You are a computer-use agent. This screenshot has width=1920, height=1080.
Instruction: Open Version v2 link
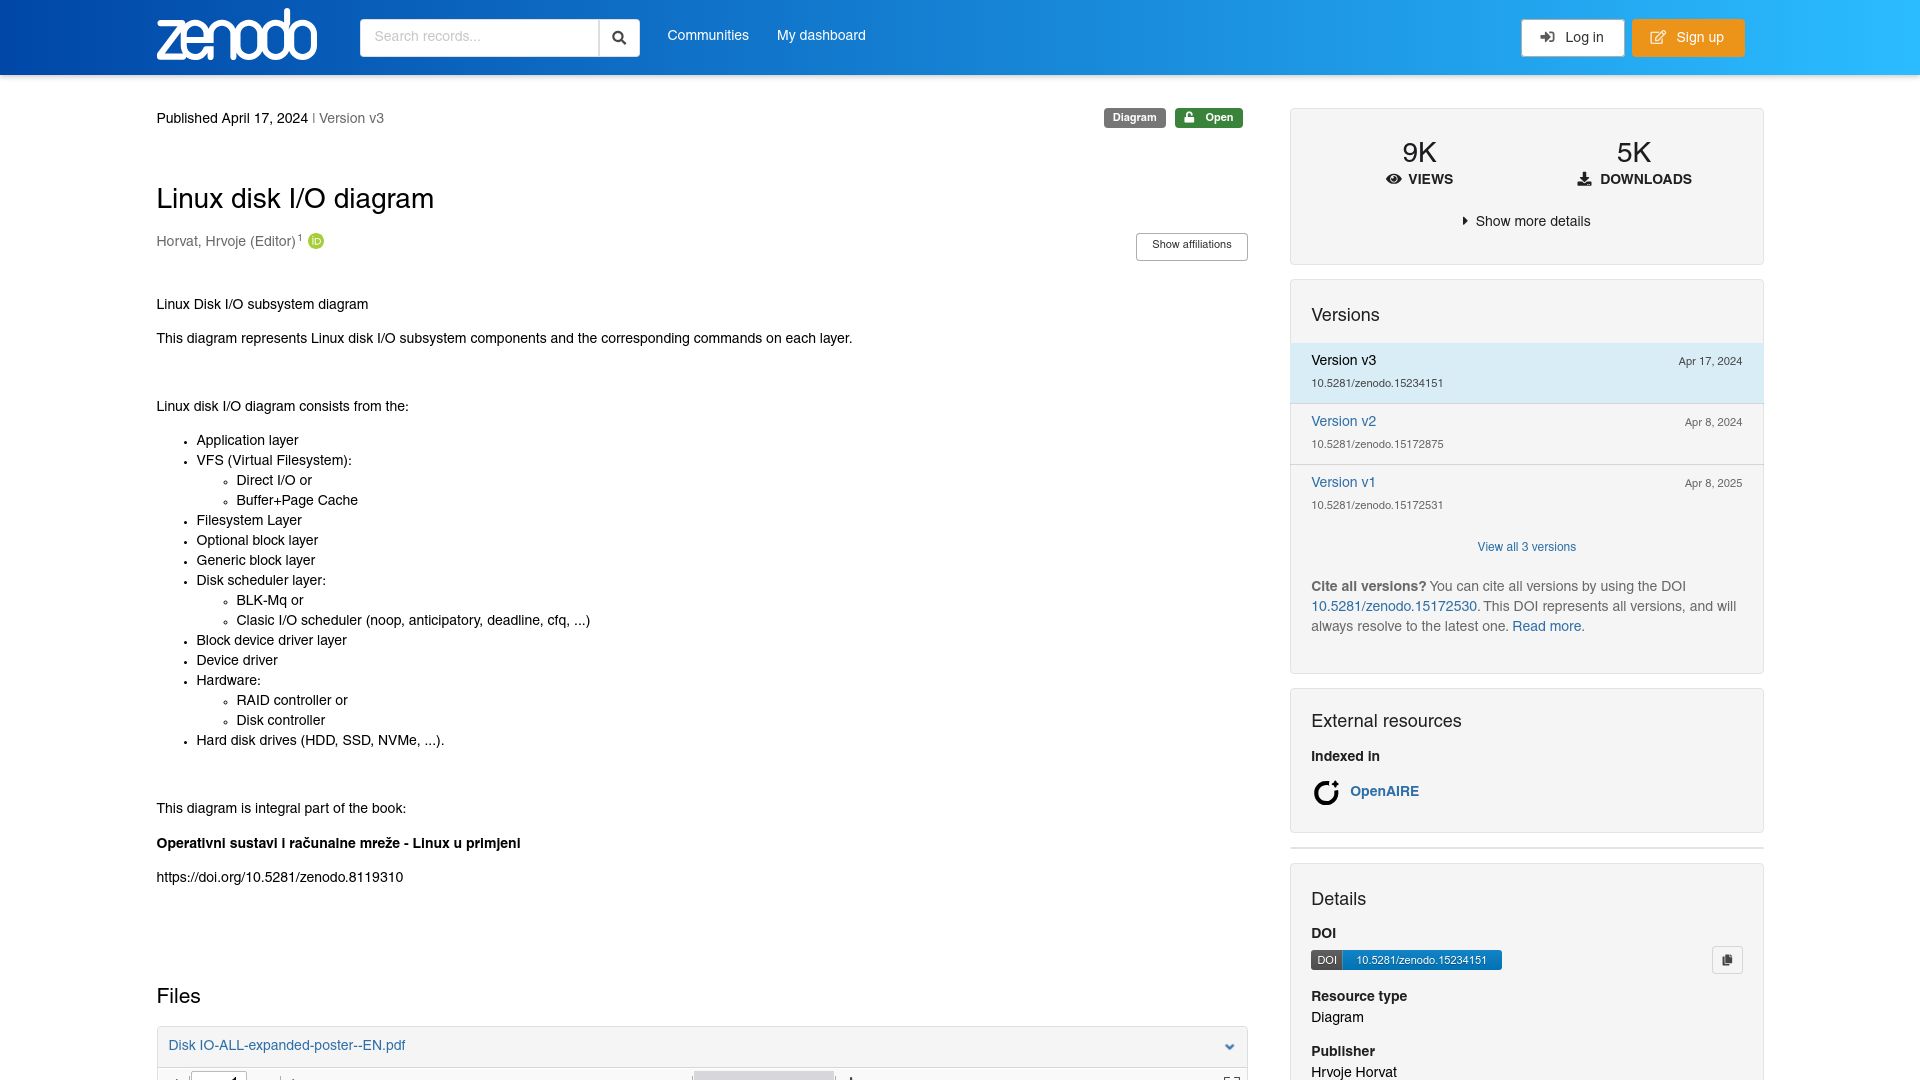[1343, 422]
